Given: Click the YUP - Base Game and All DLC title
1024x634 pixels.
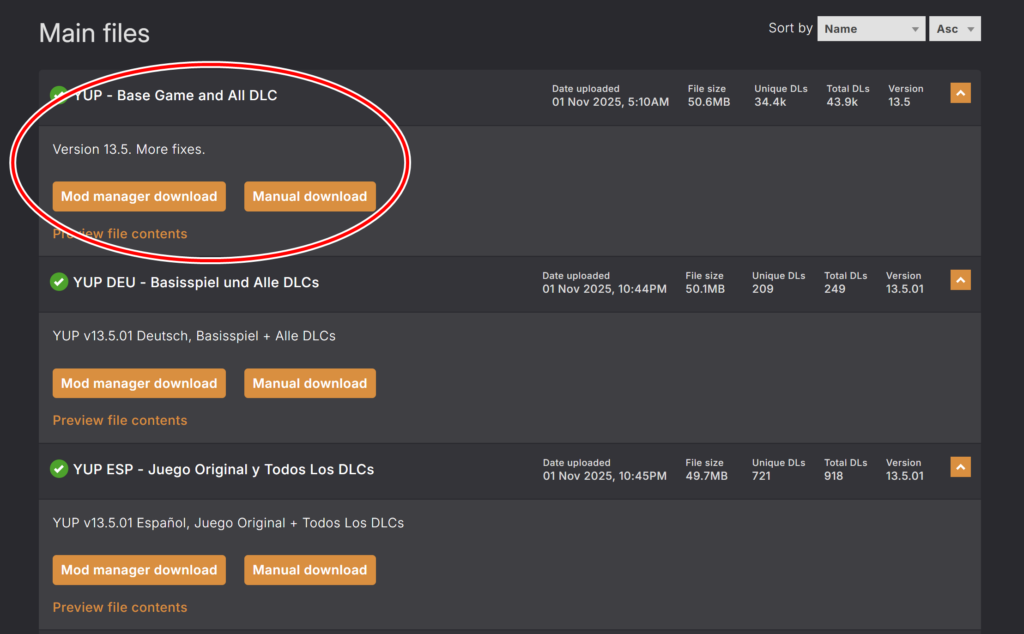Looking at the screenshot, I should (175, 96).
